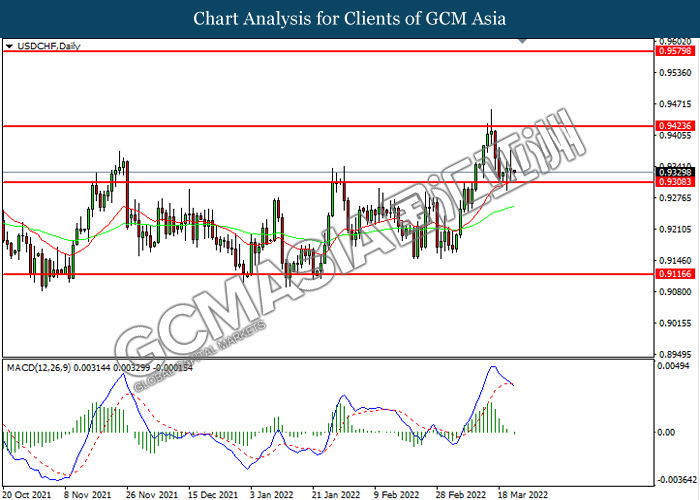
Task: Click the 0.94715 price axis value
Action: coord(675,104)
